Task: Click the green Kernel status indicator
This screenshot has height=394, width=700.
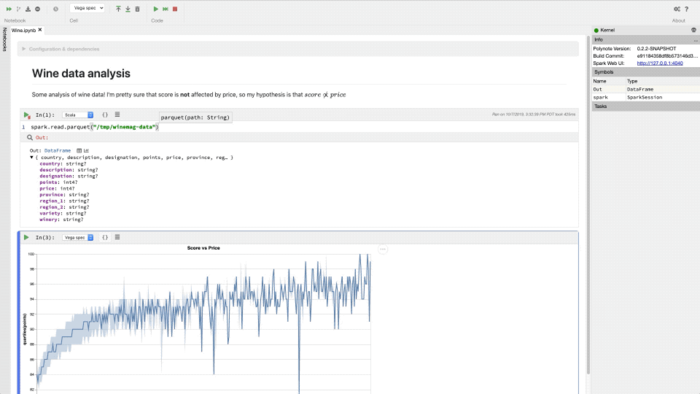Action: [596, 30]
